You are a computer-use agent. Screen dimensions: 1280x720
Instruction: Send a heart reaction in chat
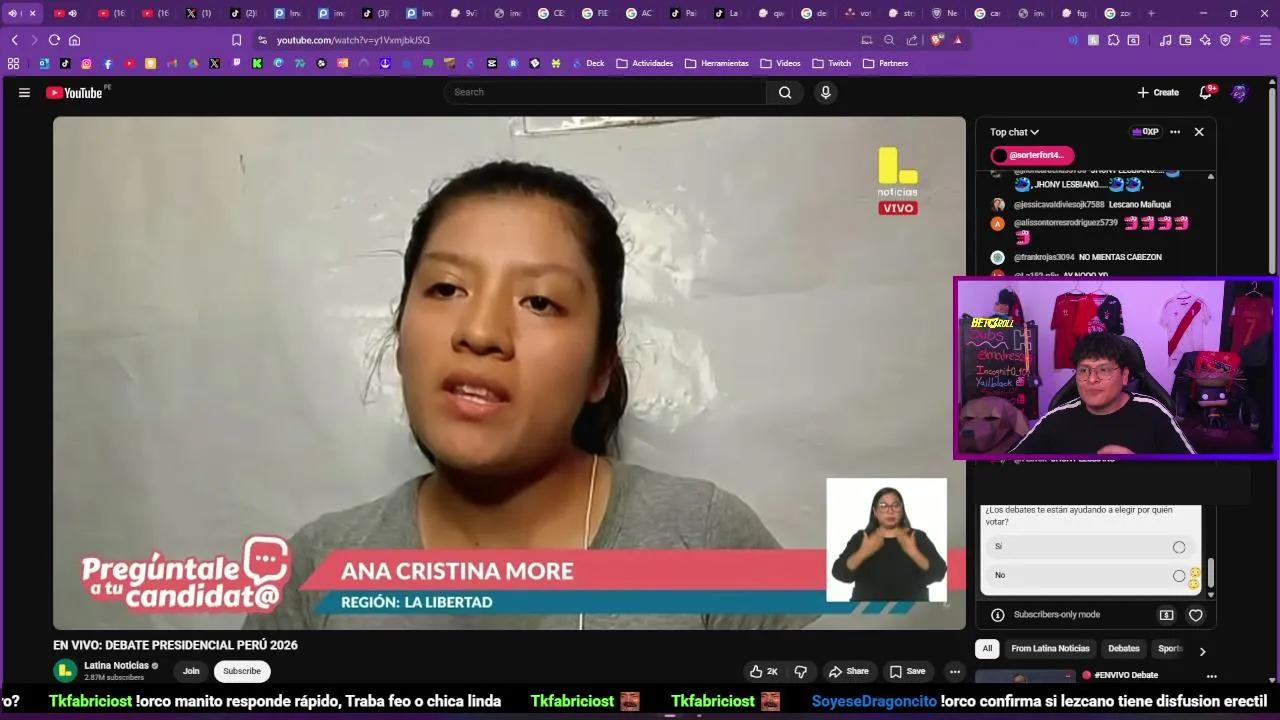pos(1195,615)
